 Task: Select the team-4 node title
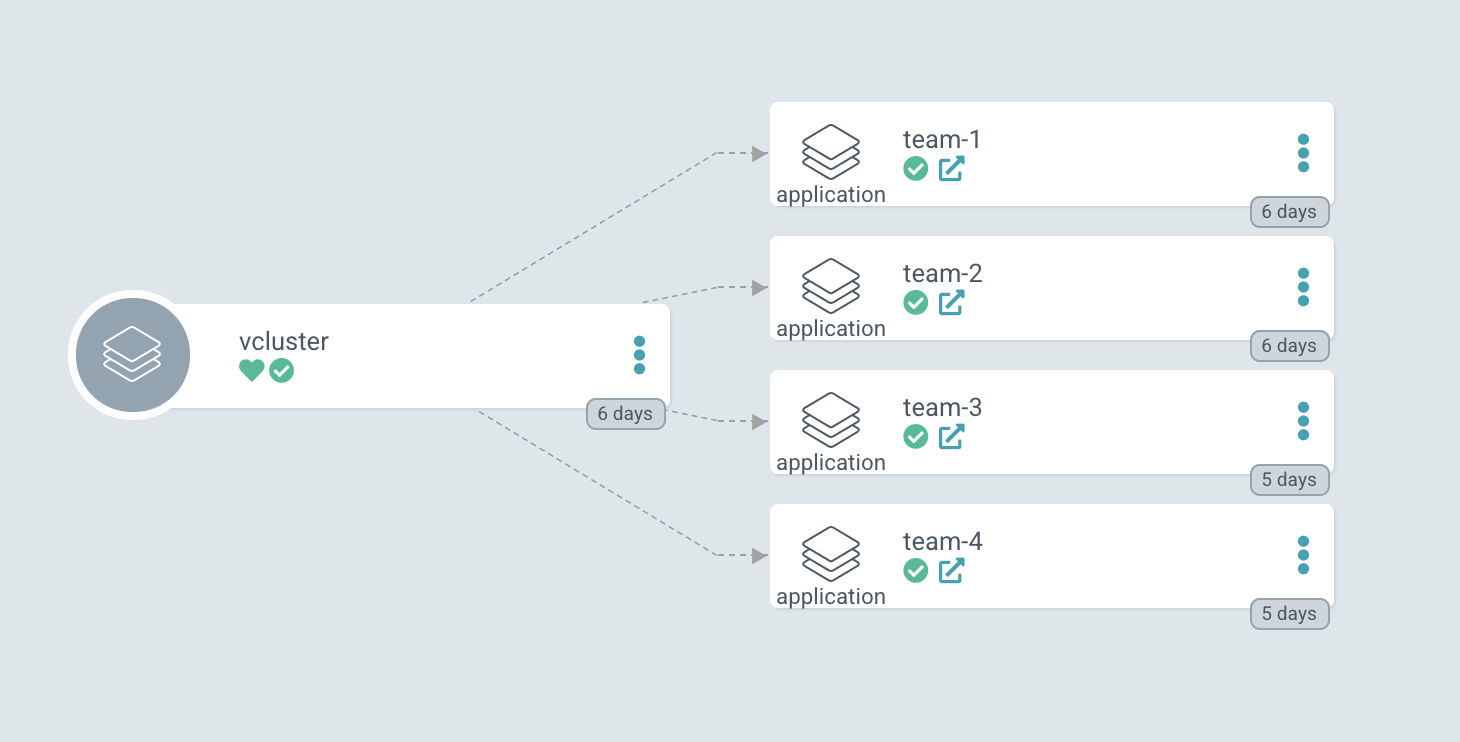click(x=943, y=541)
